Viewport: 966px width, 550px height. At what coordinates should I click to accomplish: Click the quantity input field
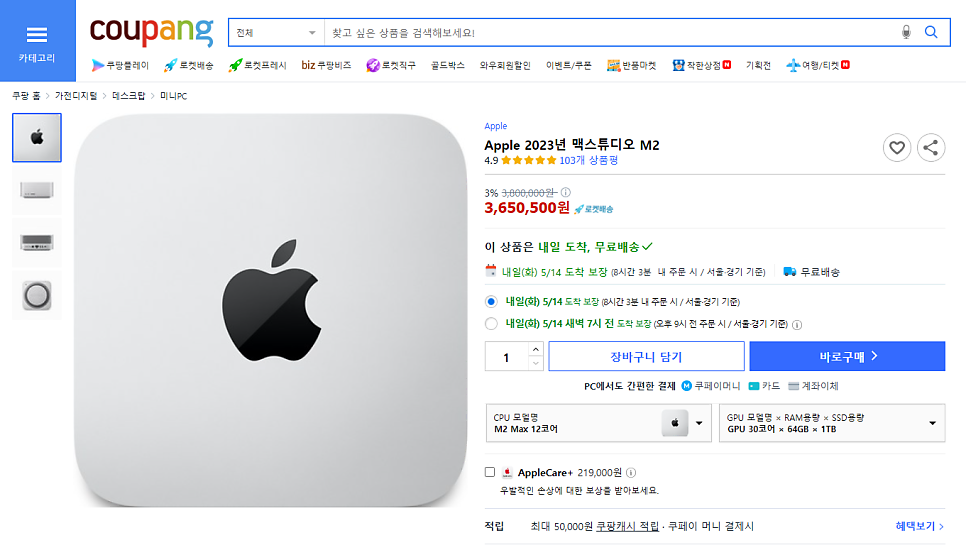pyautogui.click(x=506, y=357)
